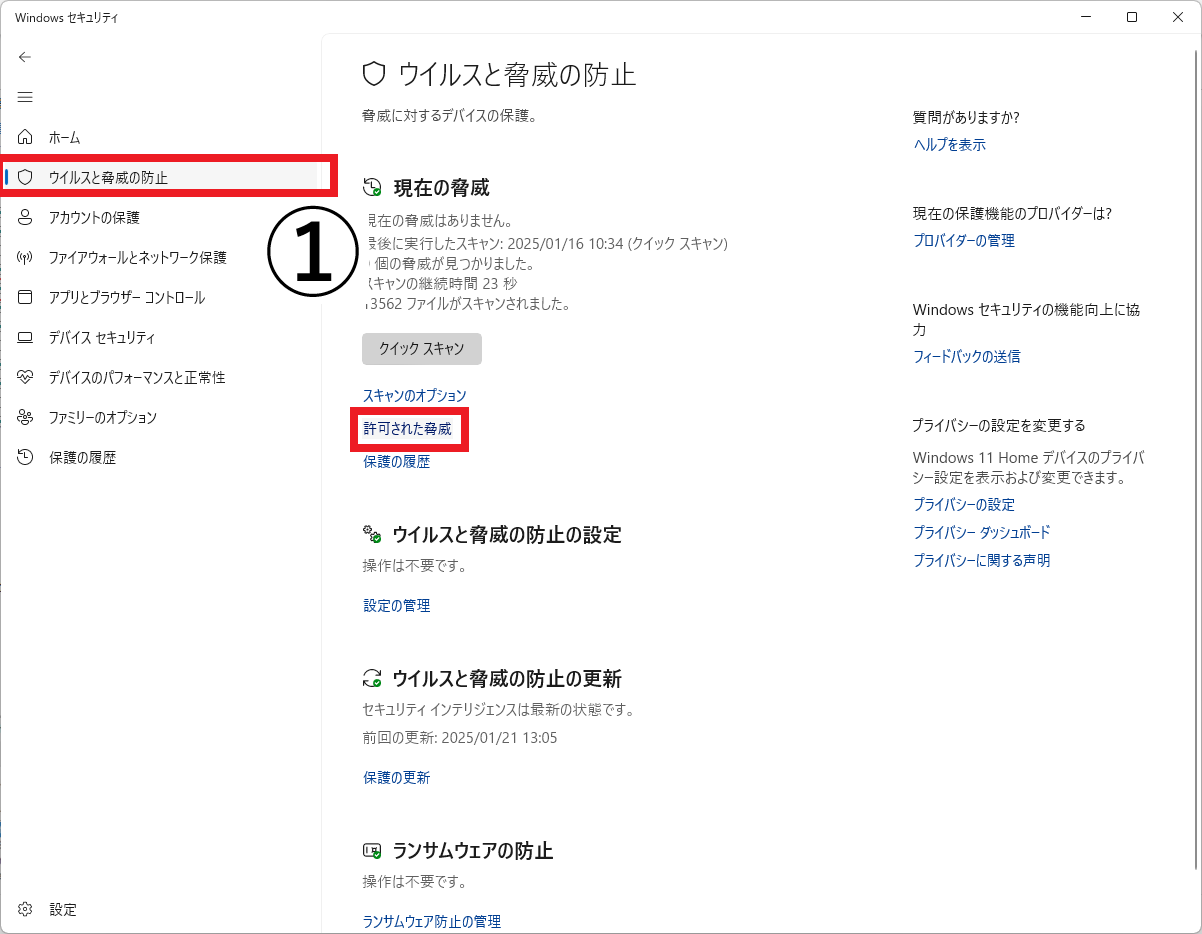
Task: Open ランサムウェア防止の管理 link
Action: [x=431, y=921]
